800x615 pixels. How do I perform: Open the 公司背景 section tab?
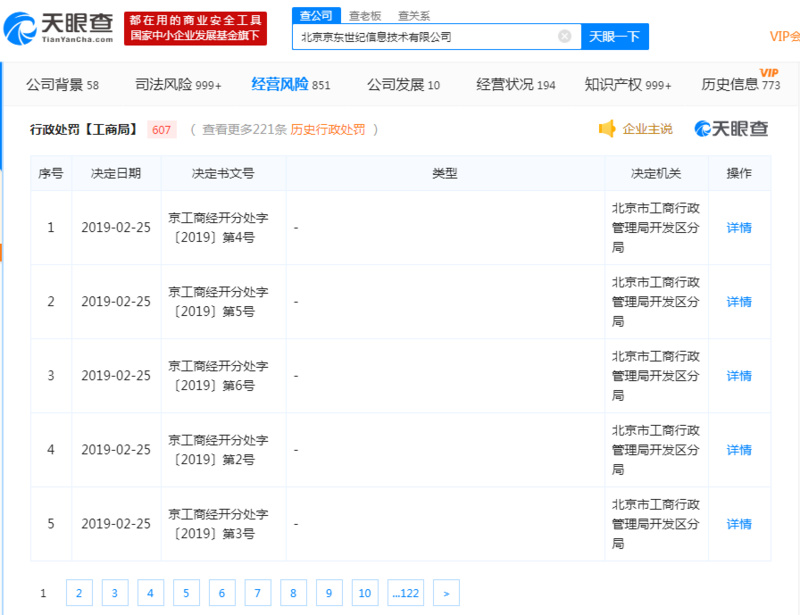coord(62,85)
